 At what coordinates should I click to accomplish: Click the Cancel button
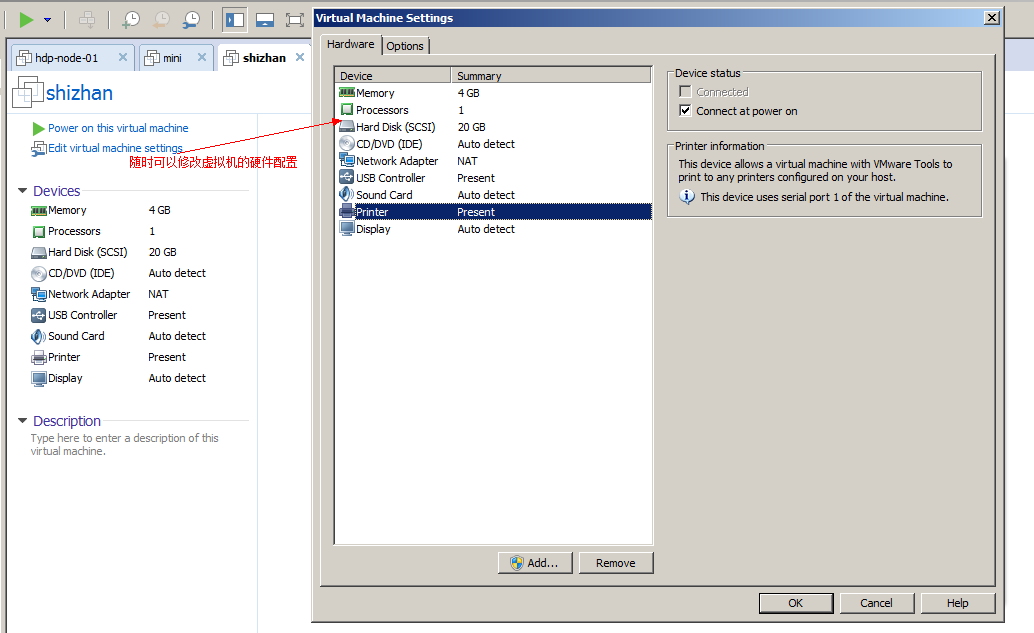coord(876,603)
